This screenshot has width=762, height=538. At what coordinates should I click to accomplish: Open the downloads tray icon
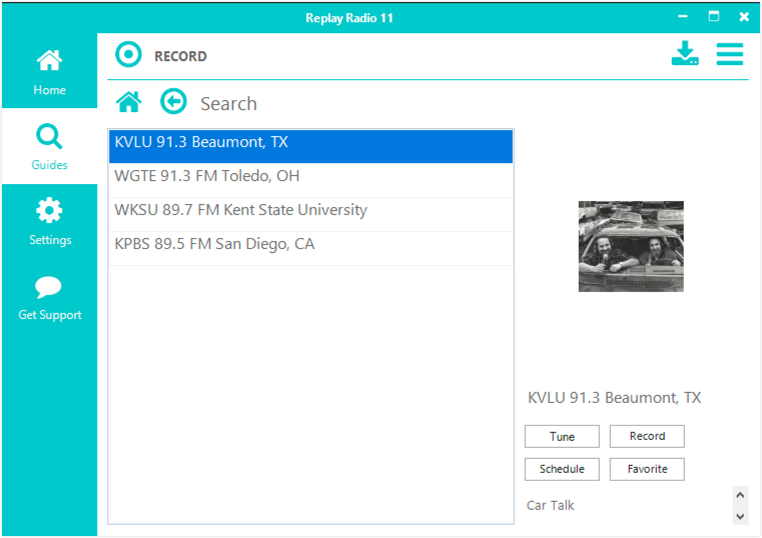(x=685, y=53)
